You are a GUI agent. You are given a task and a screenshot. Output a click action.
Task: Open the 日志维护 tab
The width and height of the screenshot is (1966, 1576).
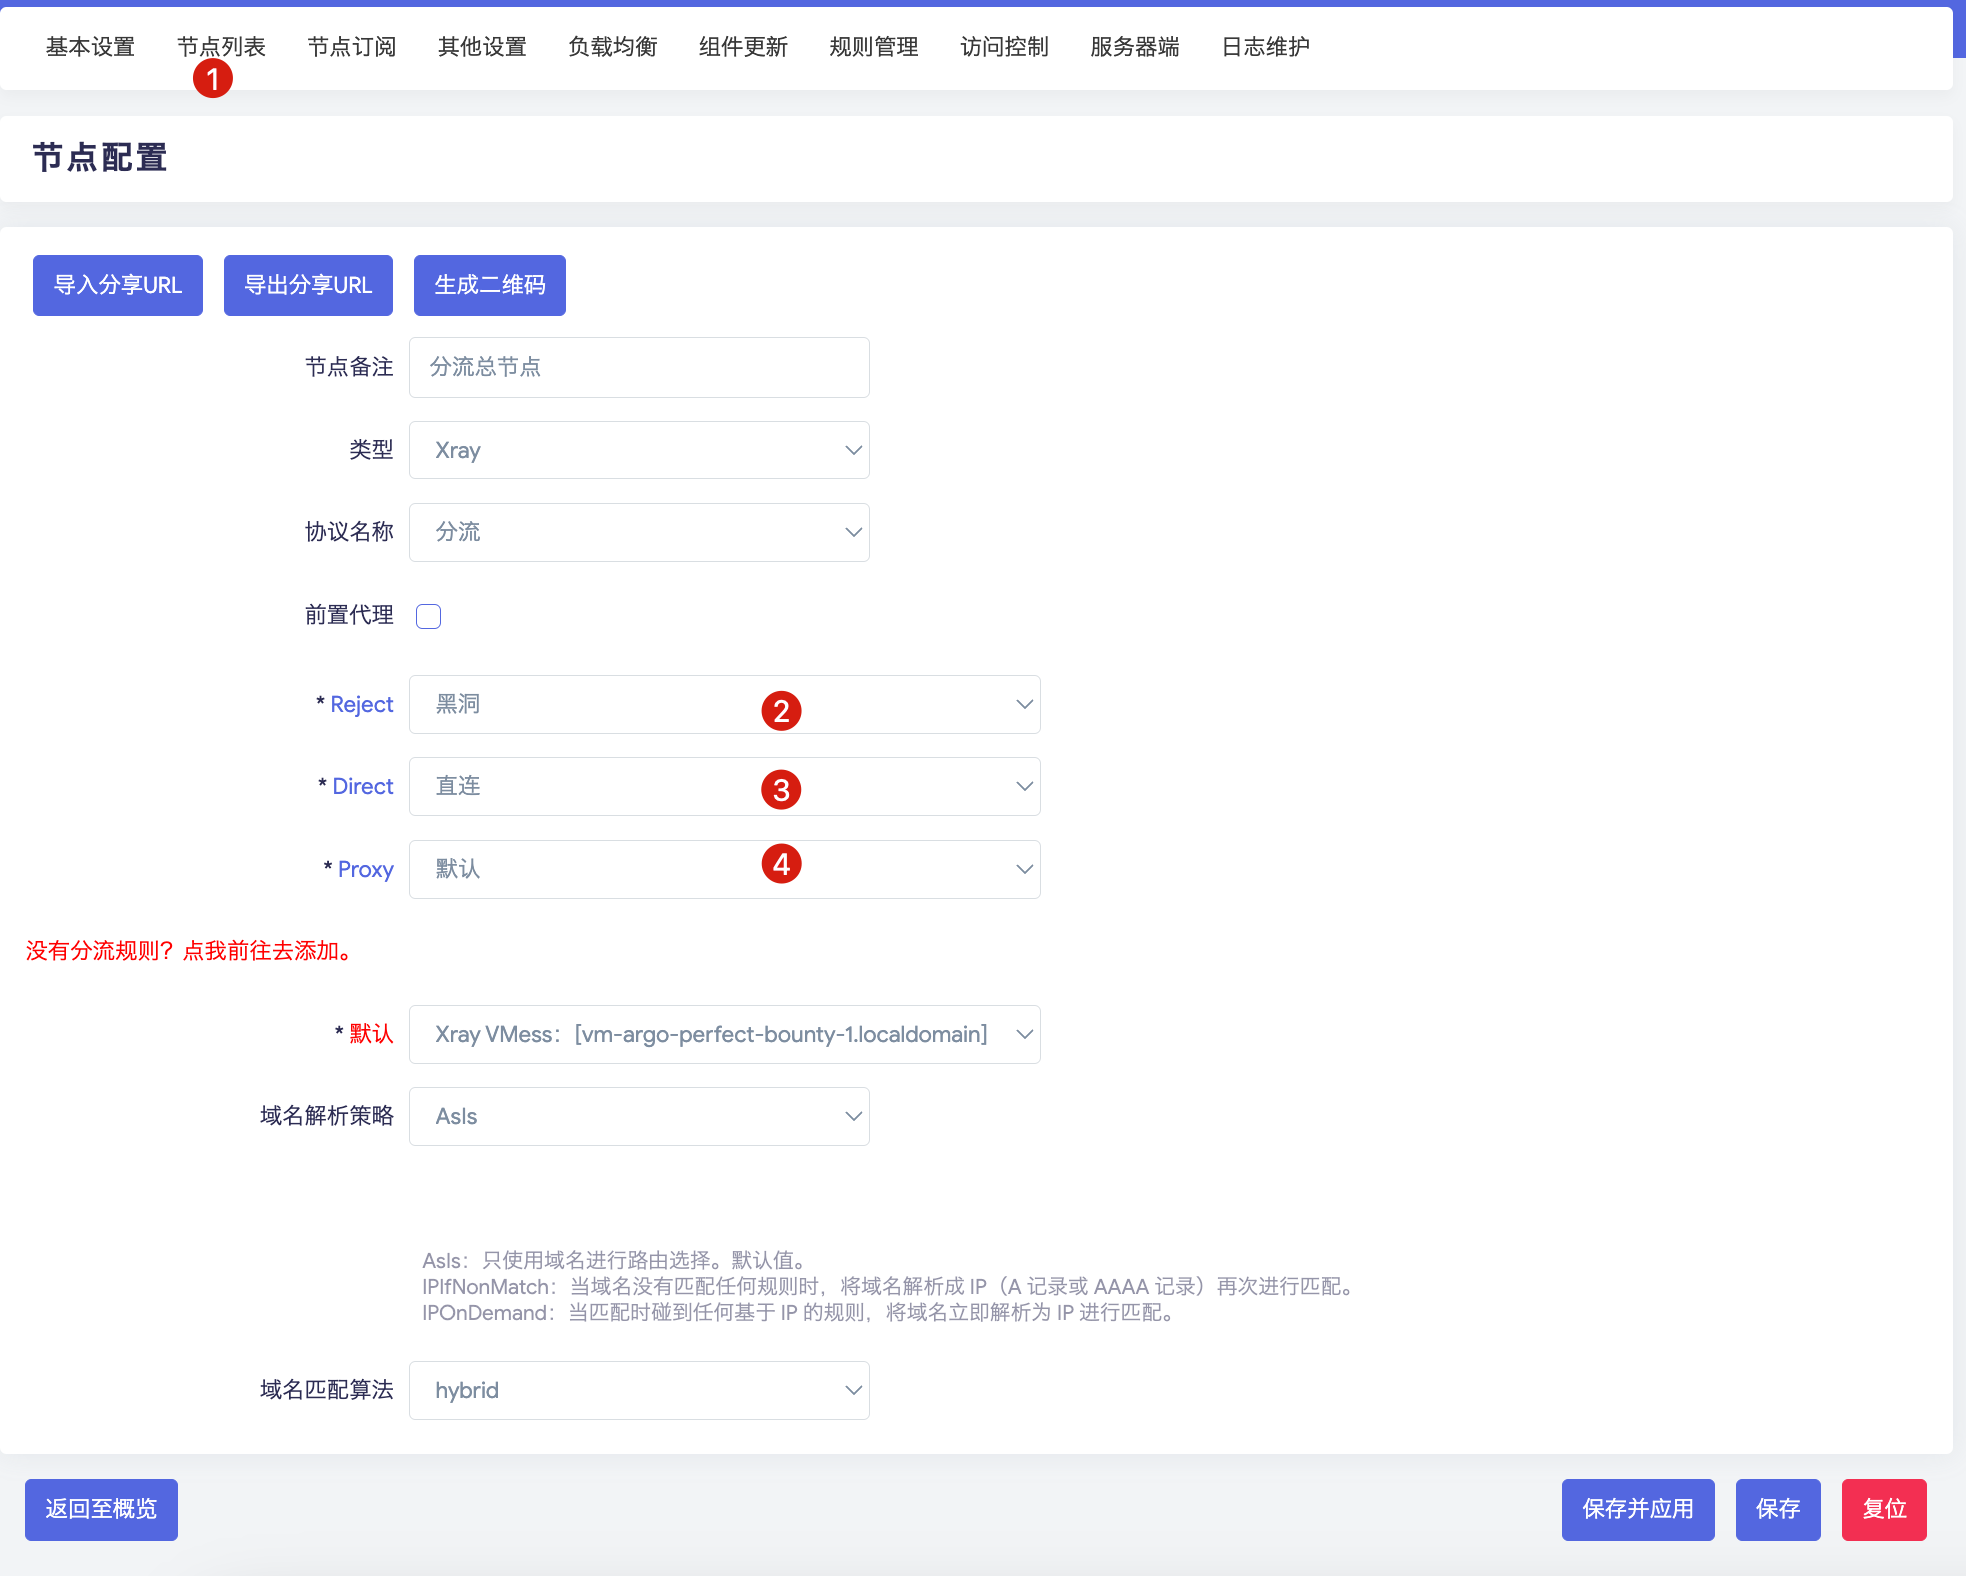tap(1265, 47)
